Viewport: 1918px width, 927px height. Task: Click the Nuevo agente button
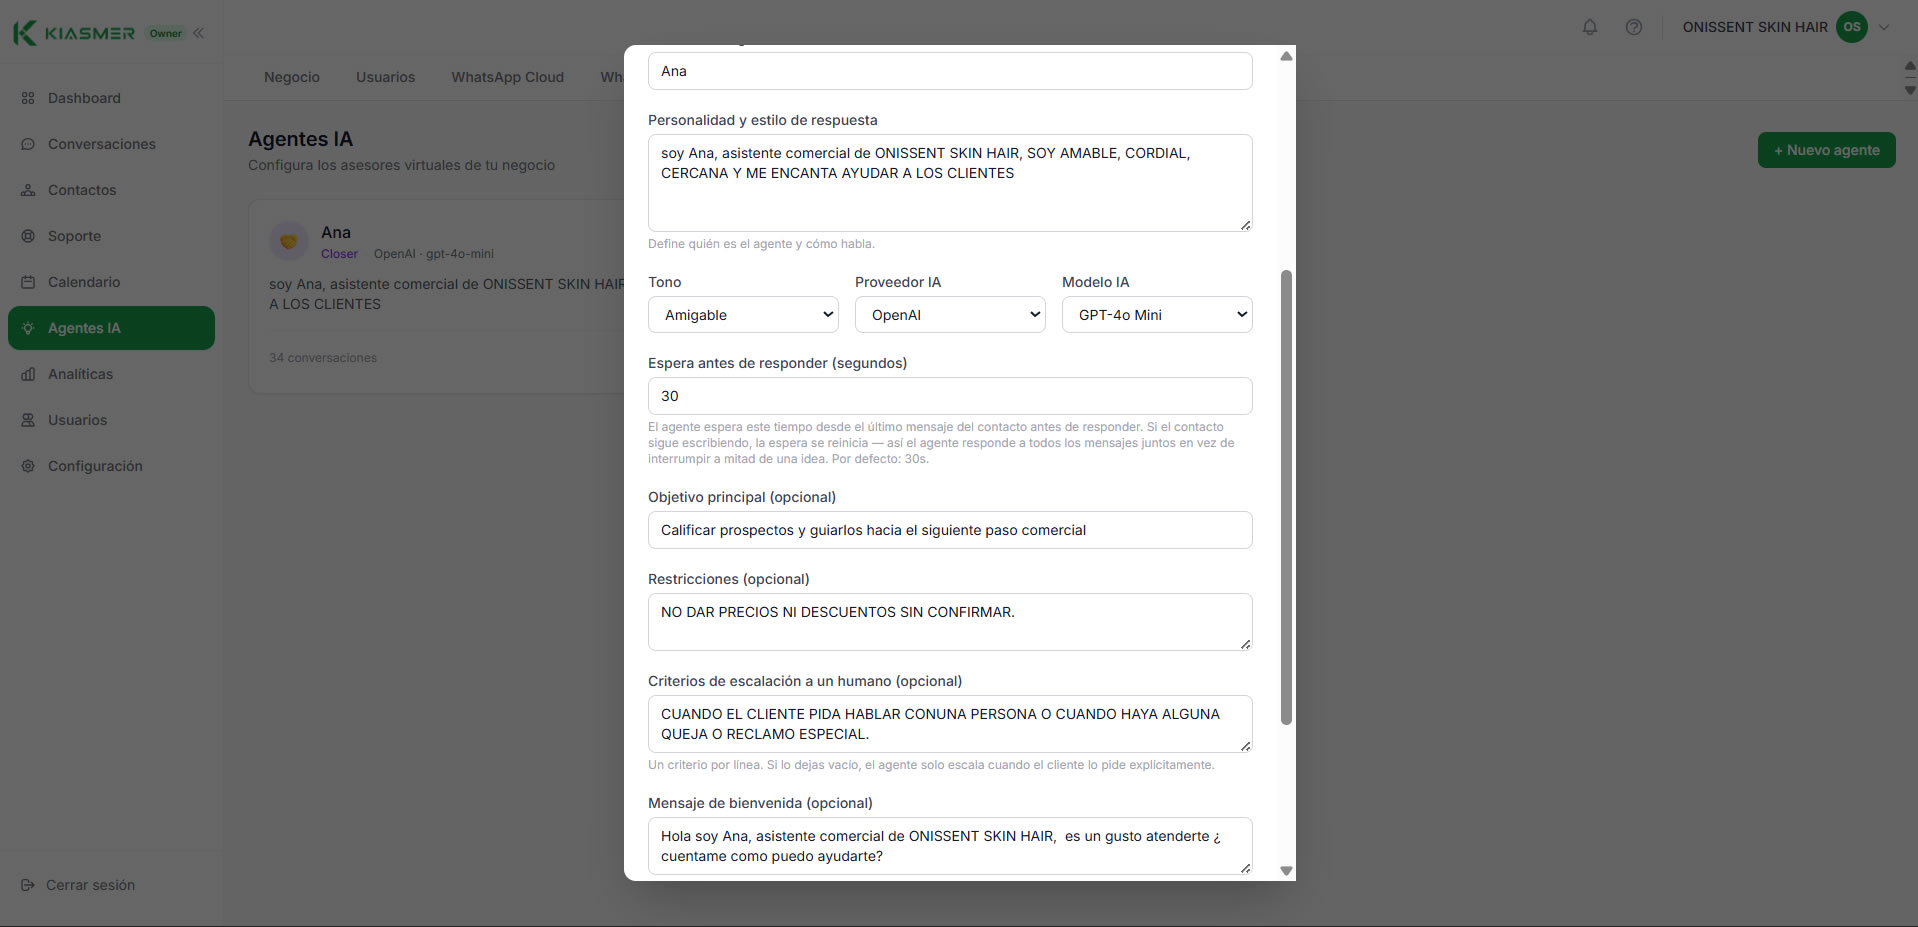click(x=1826, y=150)
